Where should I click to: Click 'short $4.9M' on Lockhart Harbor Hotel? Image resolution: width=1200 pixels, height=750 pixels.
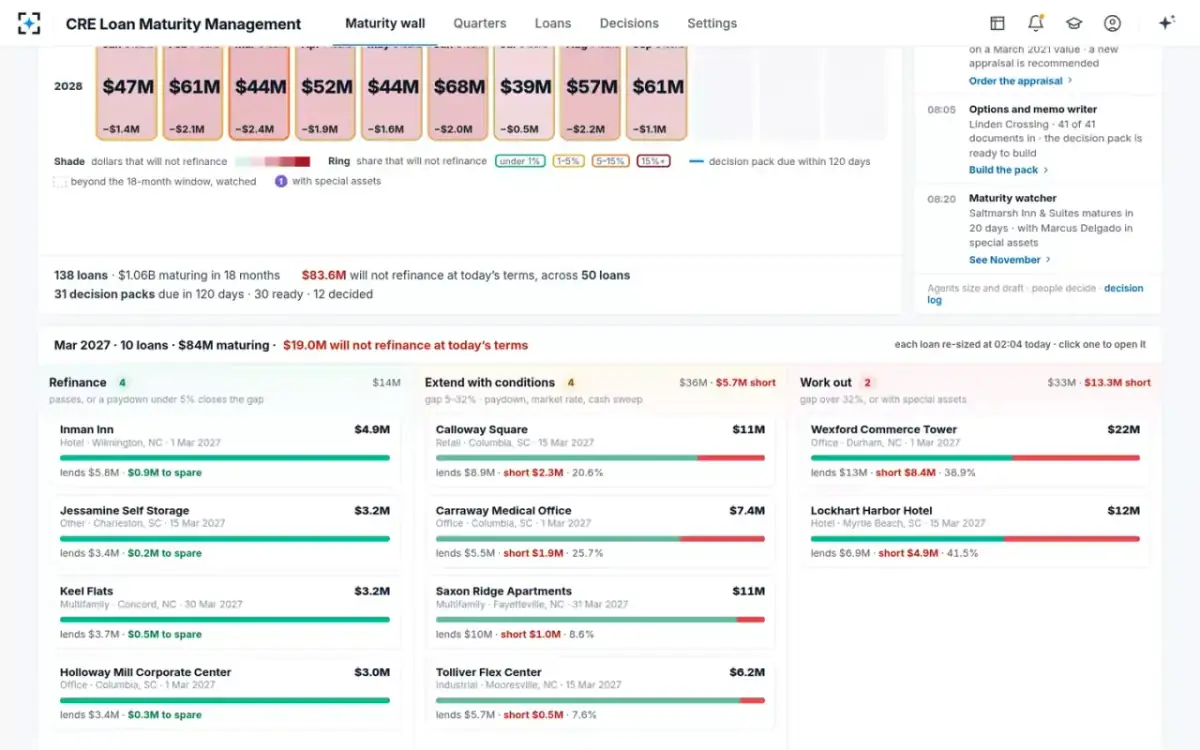click(908, 553)
